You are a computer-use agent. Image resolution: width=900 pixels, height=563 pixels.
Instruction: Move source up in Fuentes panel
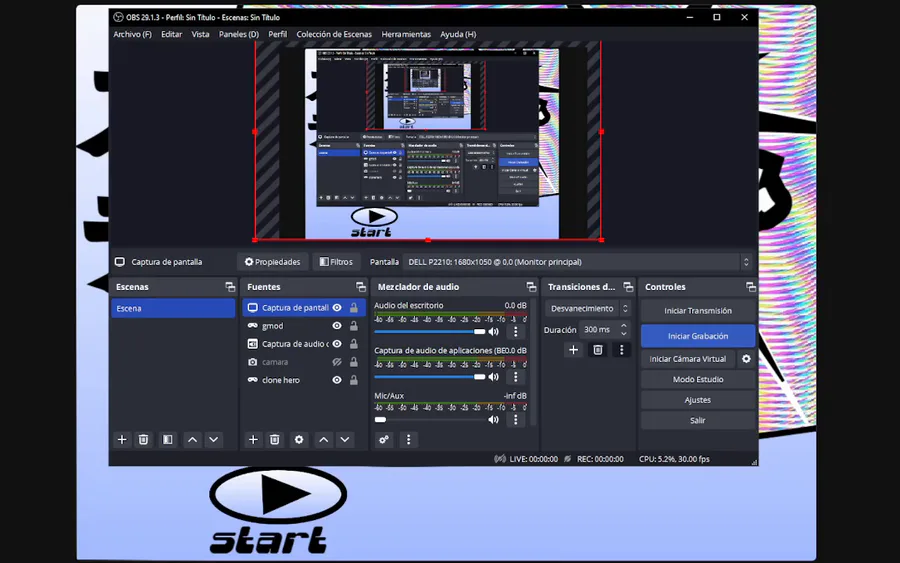coord(324,440)
